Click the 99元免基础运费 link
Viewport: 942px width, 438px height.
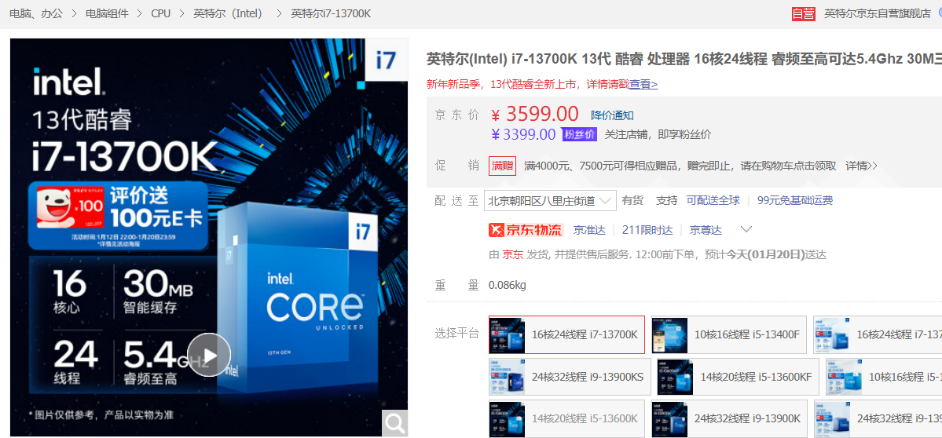click(795, 201)
